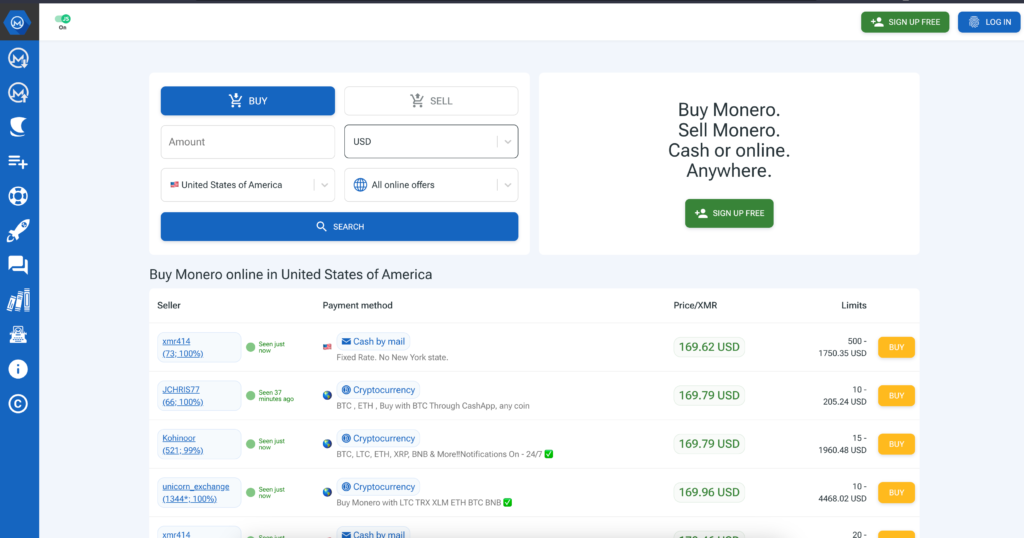The width and height of the screenshot is (1024, 538).
Task: Click Cryptocurrency tag in unicorn_exchange row
Action: (378, 486)
